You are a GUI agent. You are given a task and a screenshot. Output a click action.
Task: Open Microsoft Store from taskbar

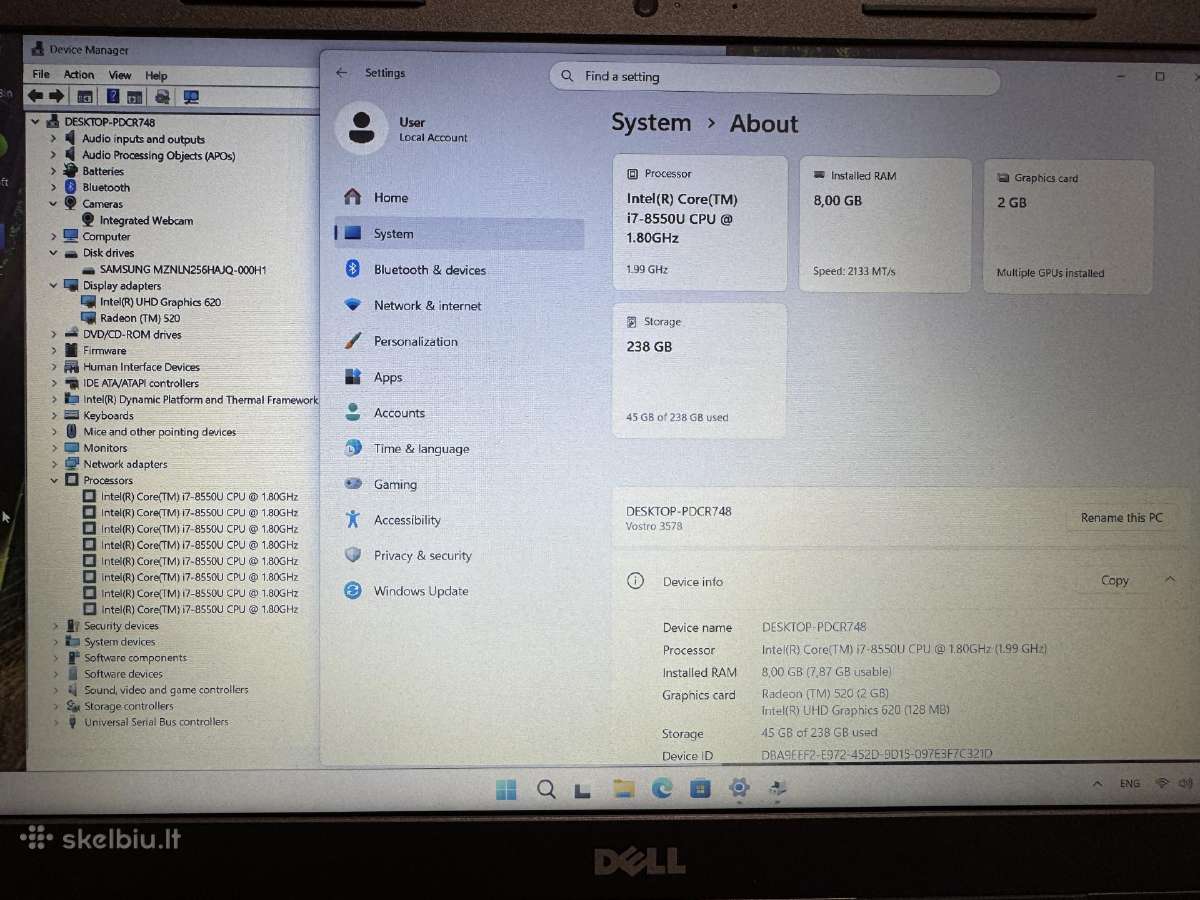point(701,789)
